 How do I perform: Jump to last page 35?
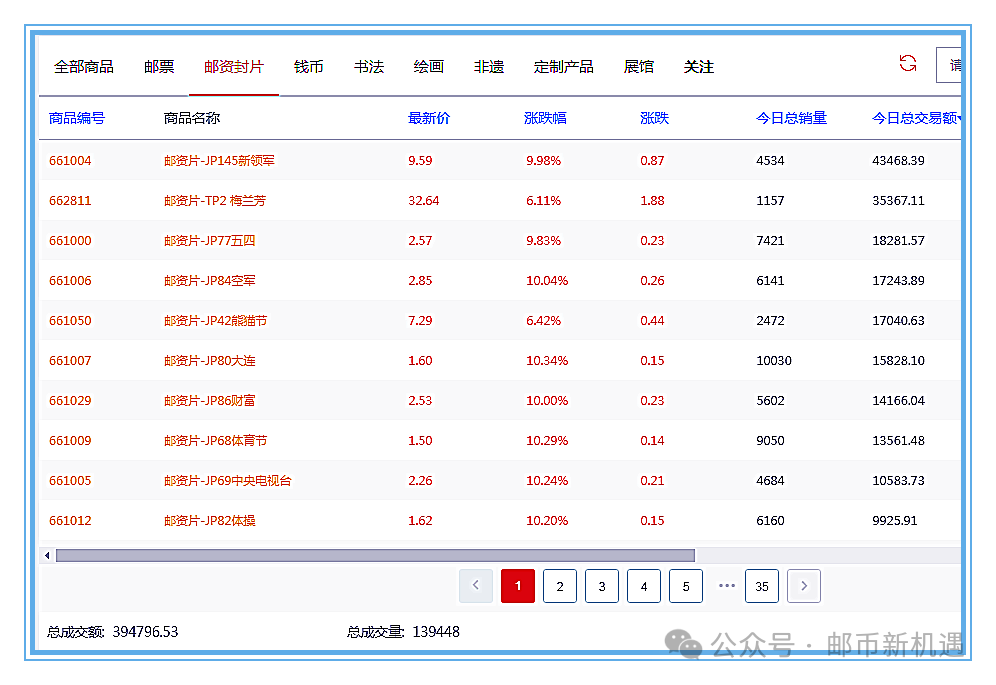762,586
